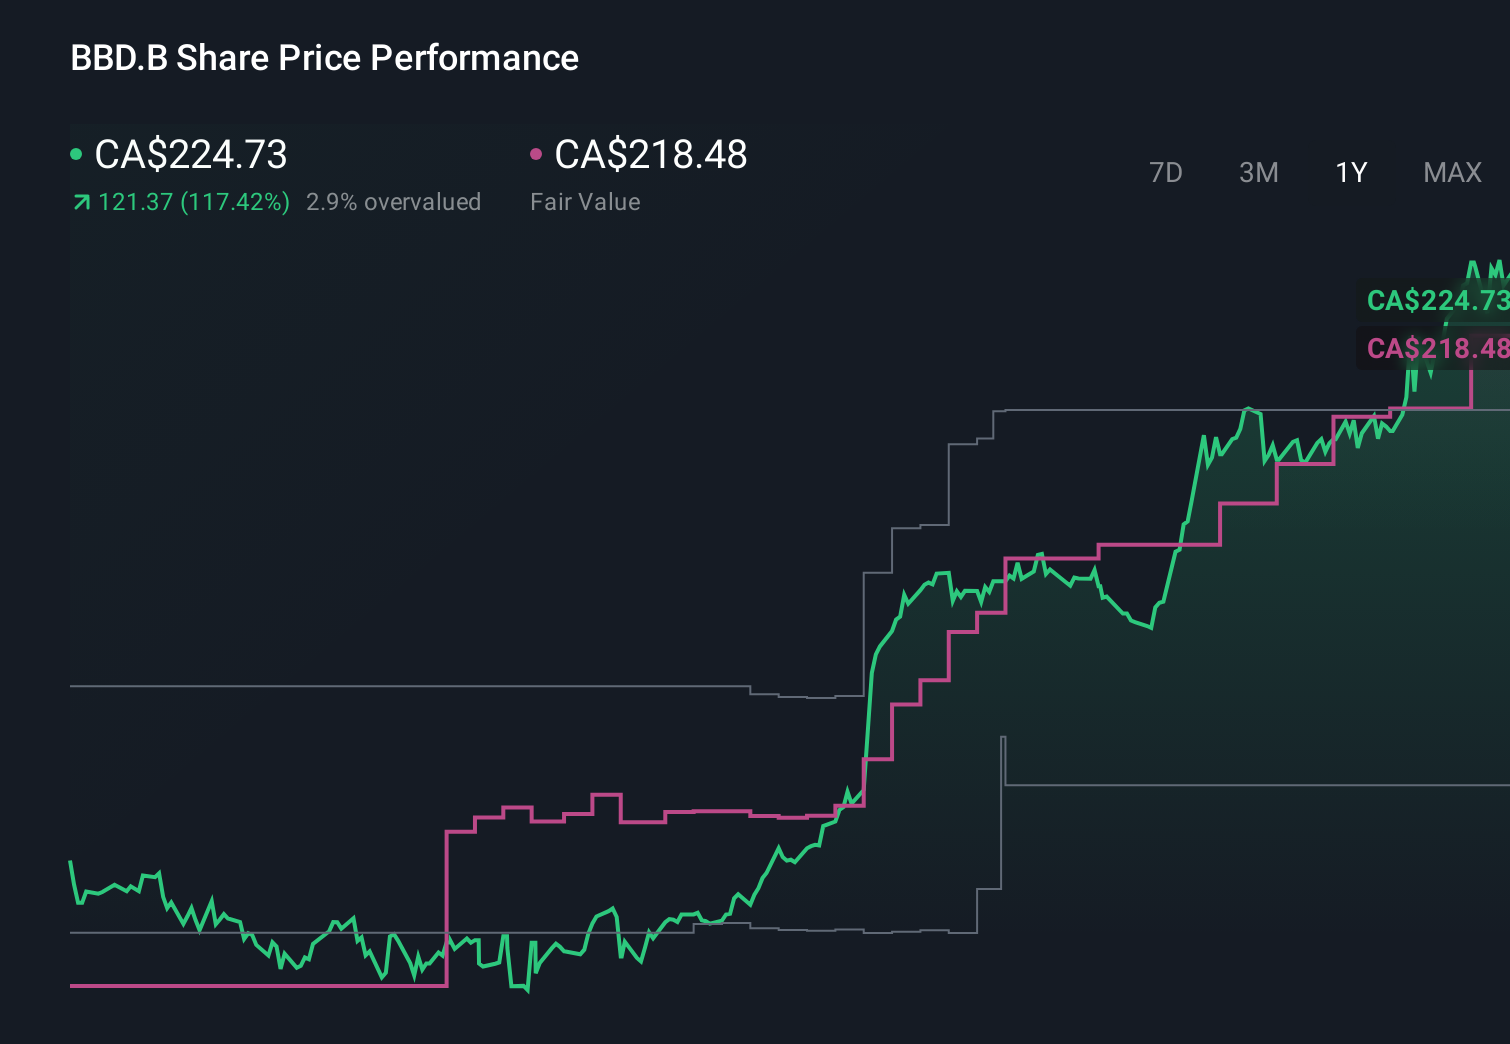Click the green CA$224.73 chart end label

(1437, 300)
